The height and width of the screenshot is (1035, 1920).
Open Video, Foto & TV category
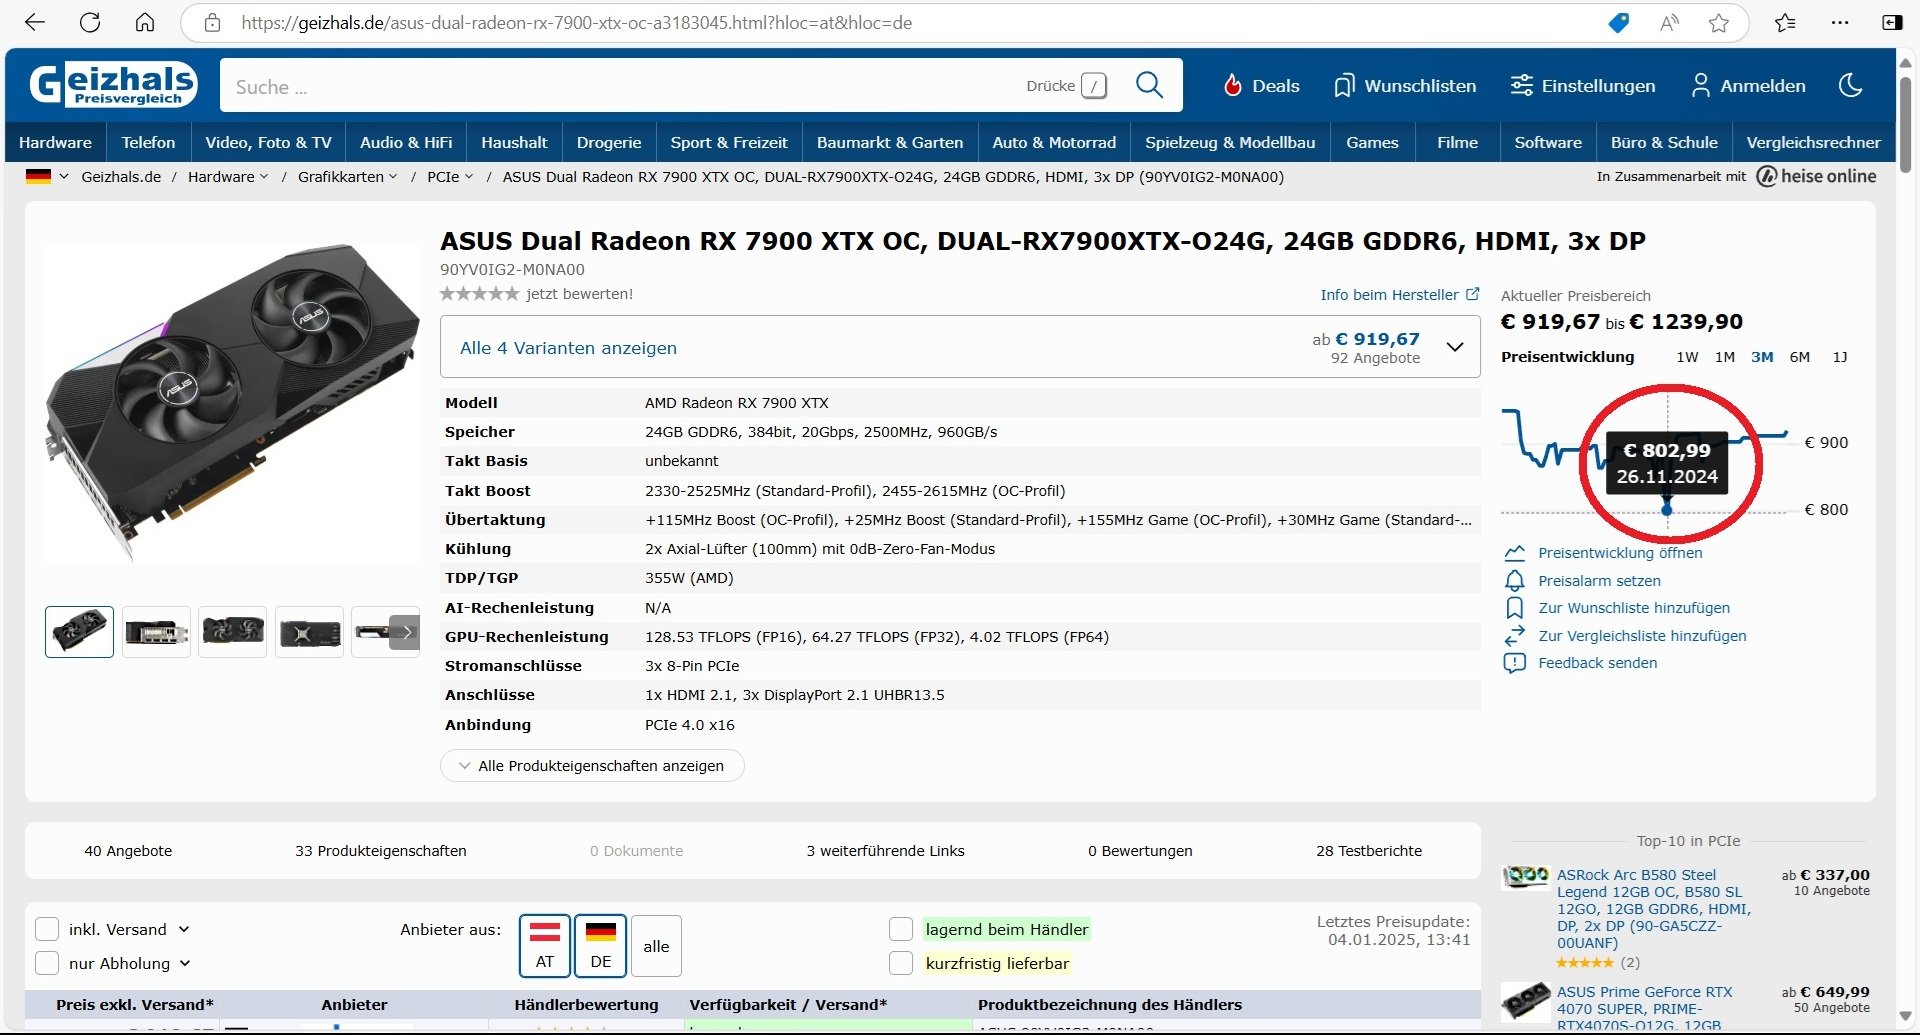click(268, 142)
